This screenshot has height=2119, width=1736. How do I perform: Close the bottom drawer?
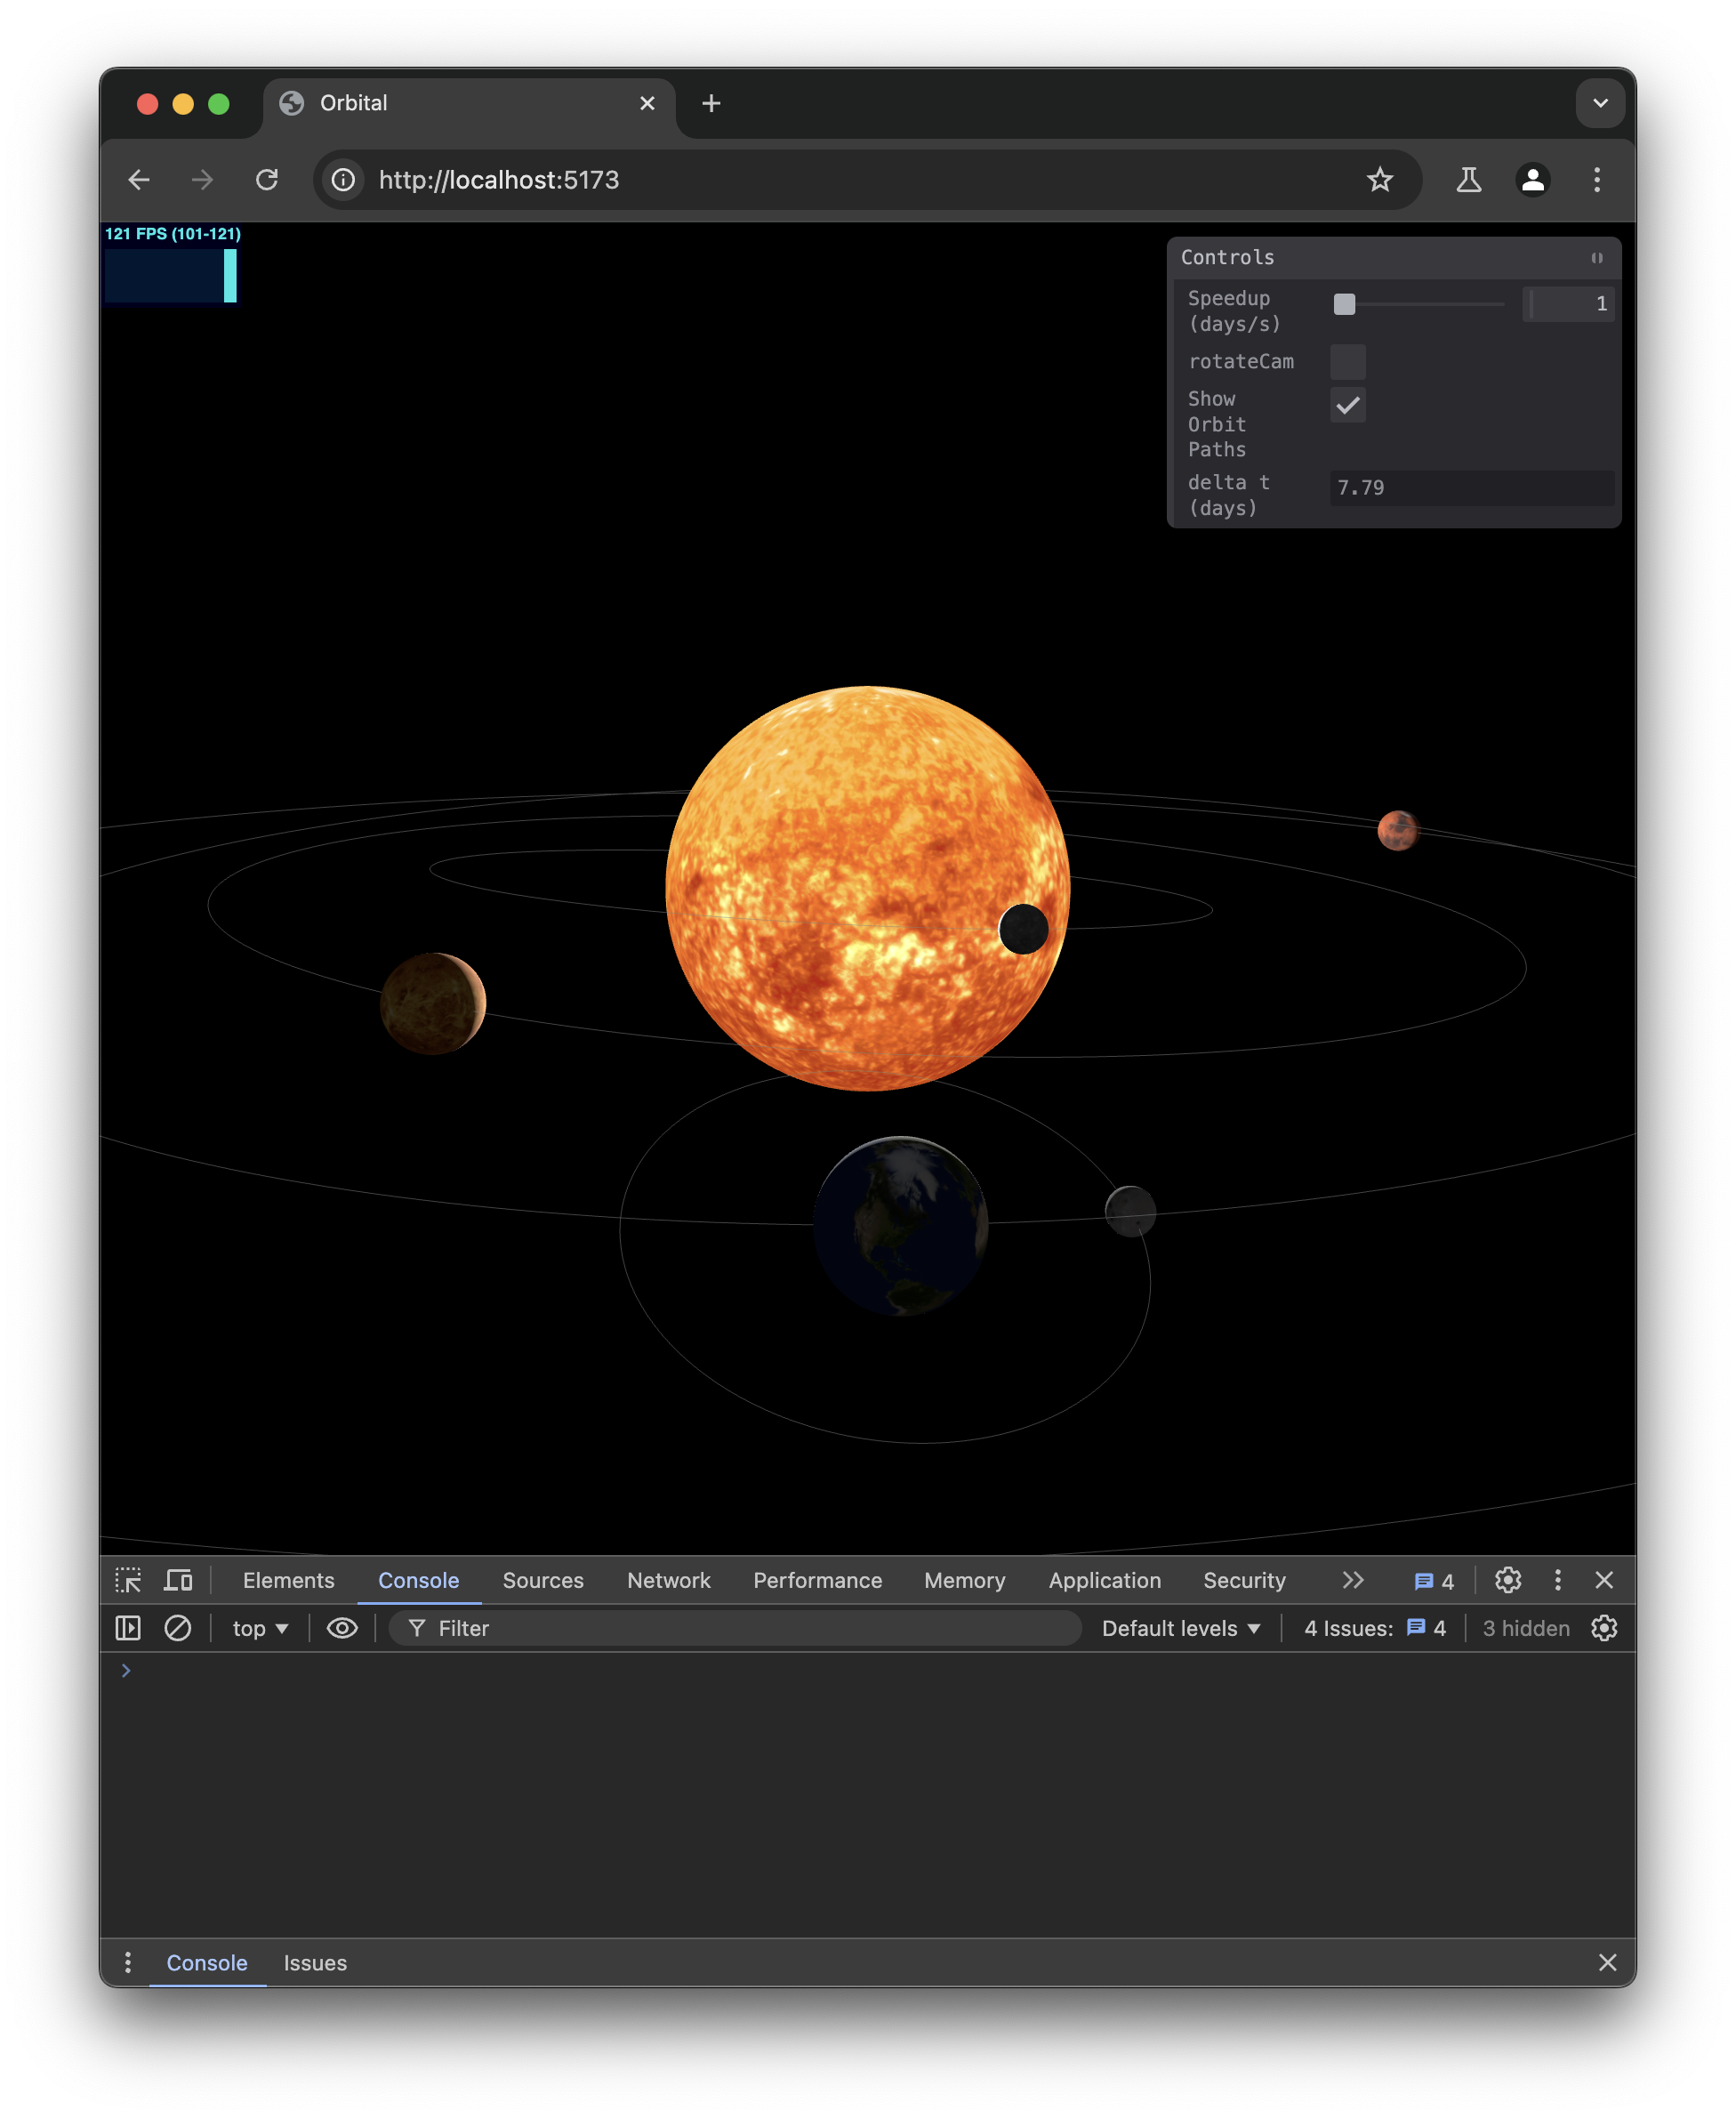pos(1607,1962)
